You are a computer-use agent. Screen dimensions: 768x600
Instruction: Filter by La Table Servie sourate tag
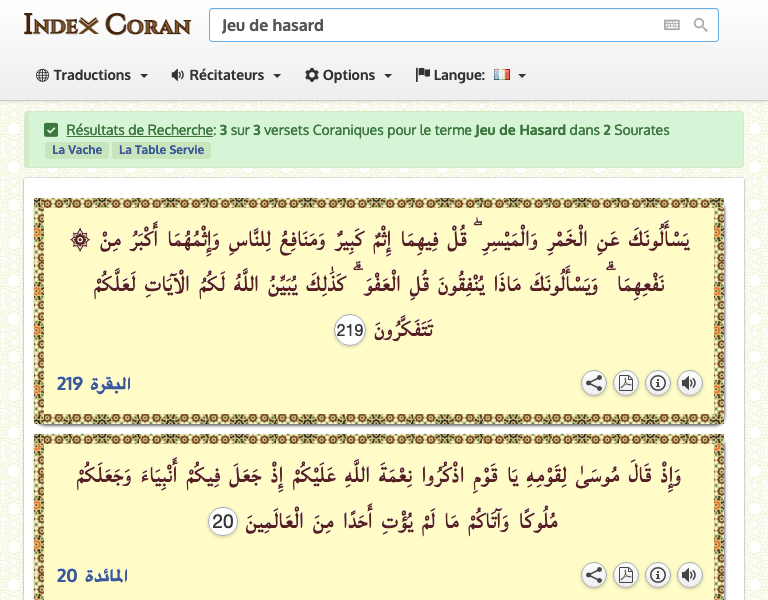point(161,150)
